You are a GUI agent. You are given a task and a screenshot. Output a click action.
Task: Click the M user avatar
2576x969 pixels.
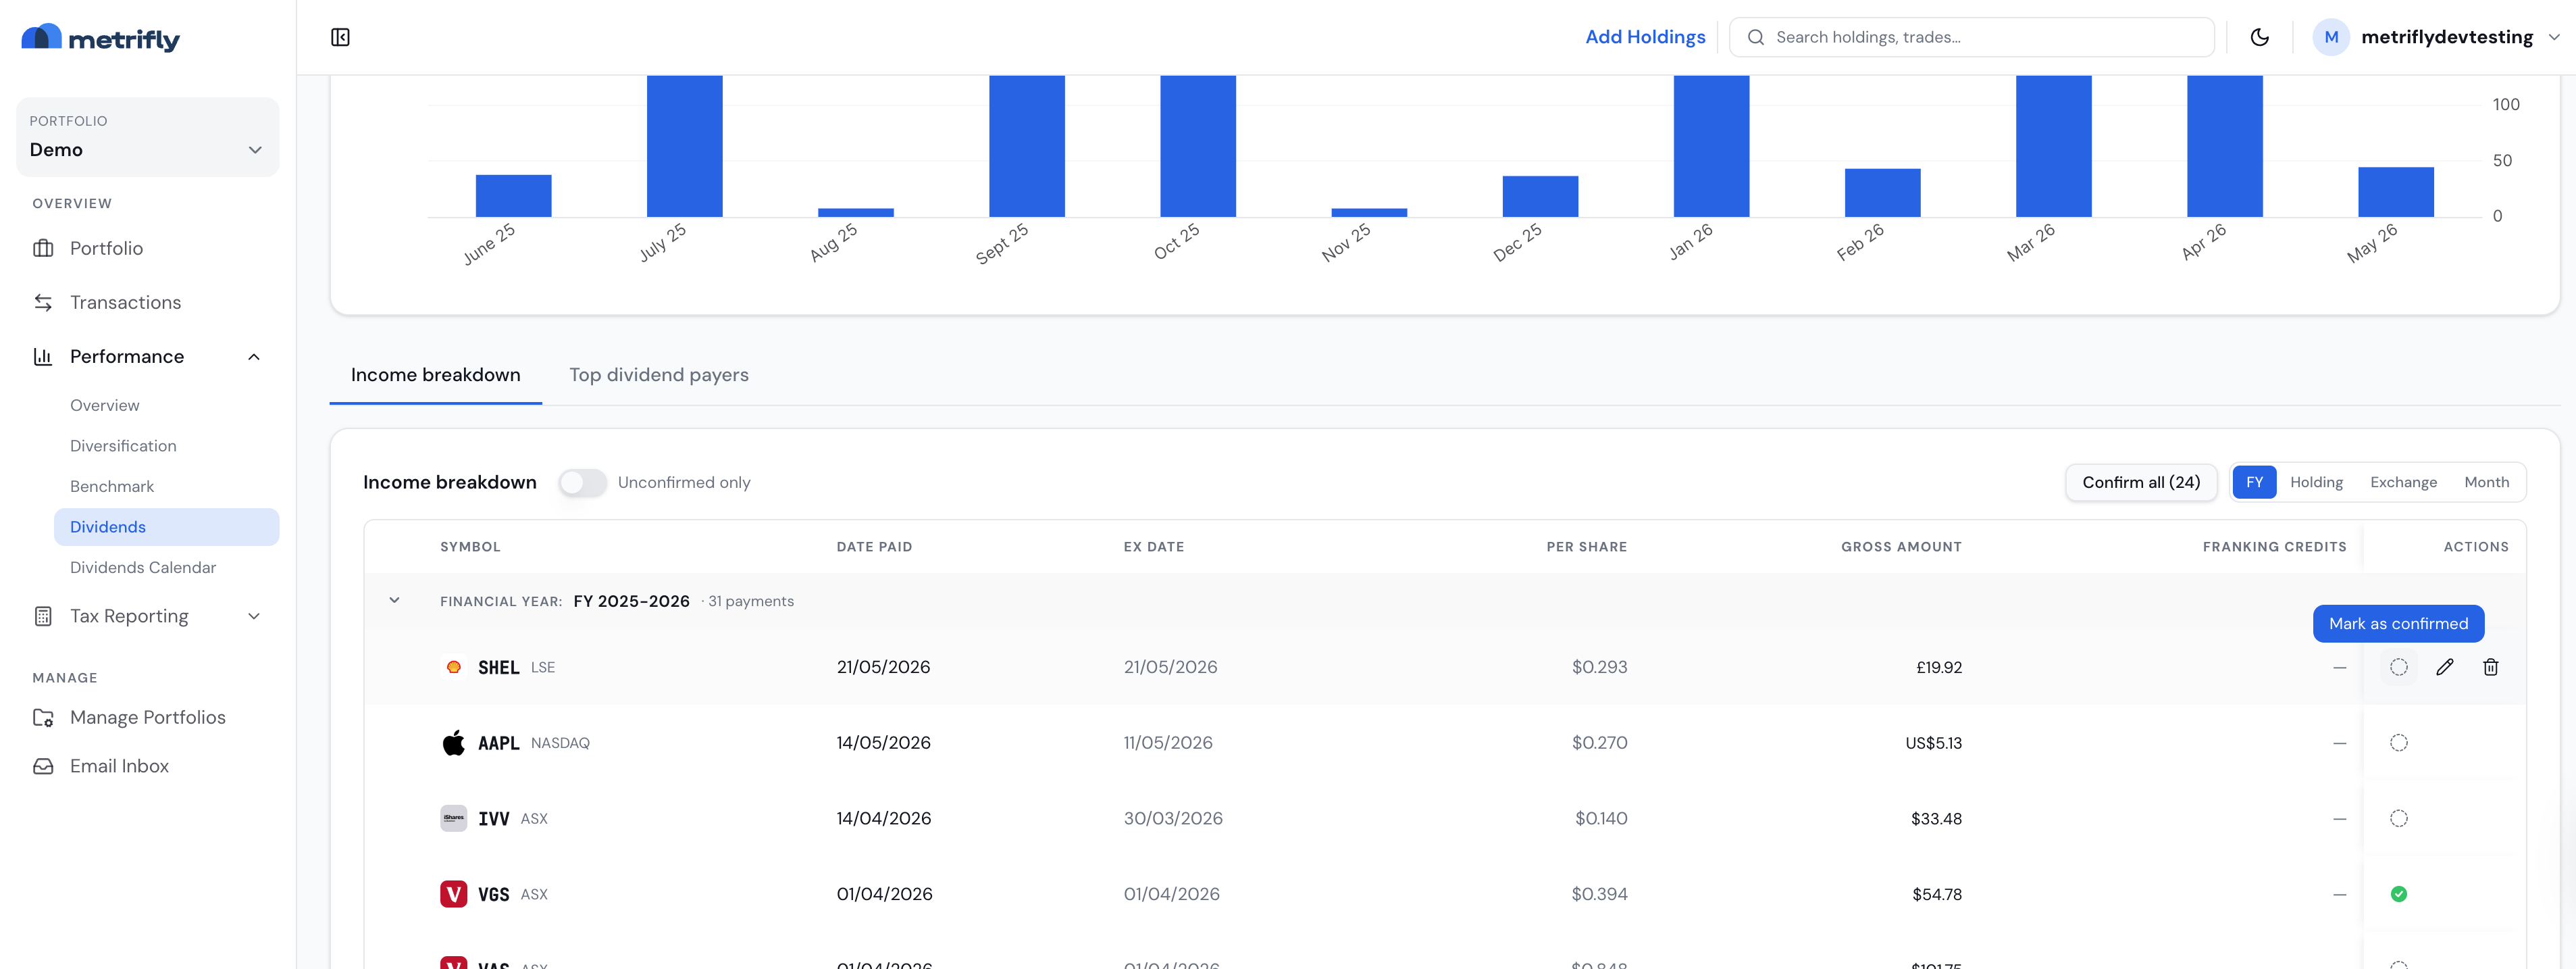click(x=2331, y=37)
